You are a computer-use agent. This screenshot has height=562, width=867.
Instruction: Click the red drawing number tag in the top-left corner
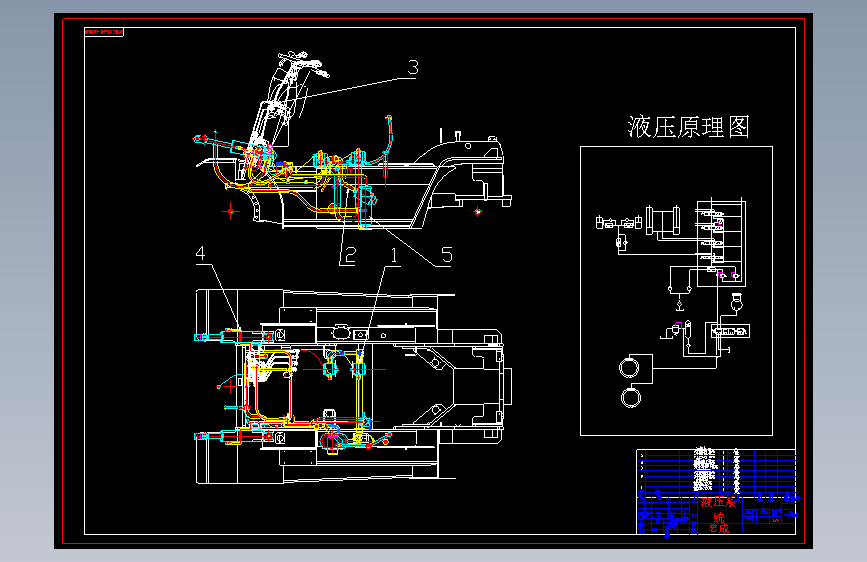tap(104, 32)
